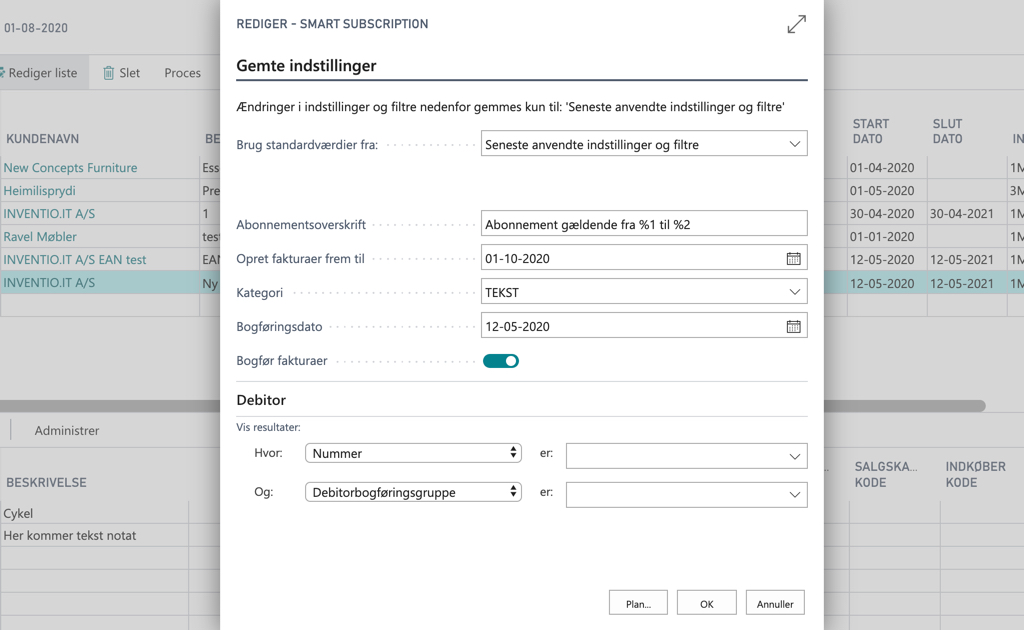1024x630 pixels.
Task: Click the Slet trash icon in the toolbar
Action: pos(108,73)
